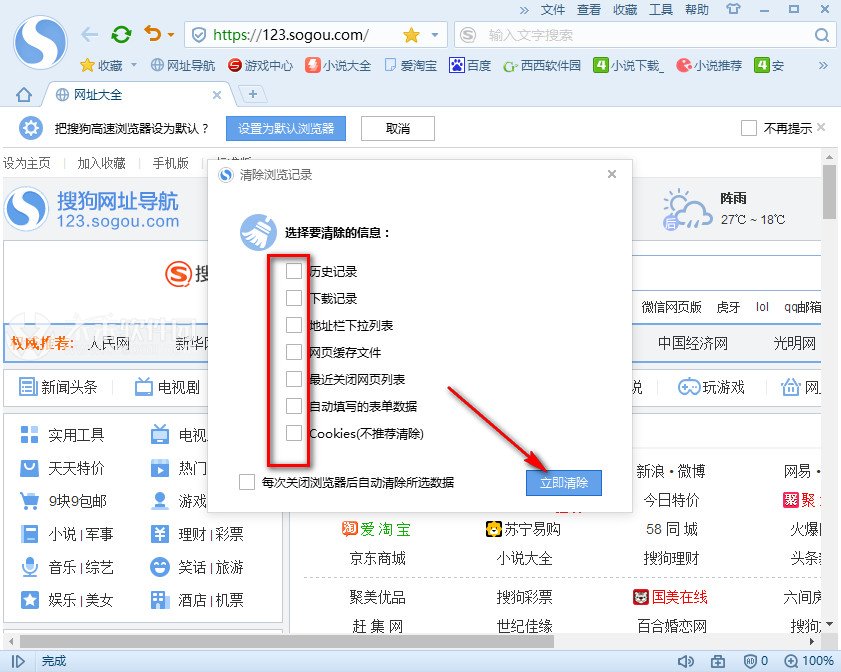
Task: Open 天天特价 shopping bag icon
Action: coord(31,467)
